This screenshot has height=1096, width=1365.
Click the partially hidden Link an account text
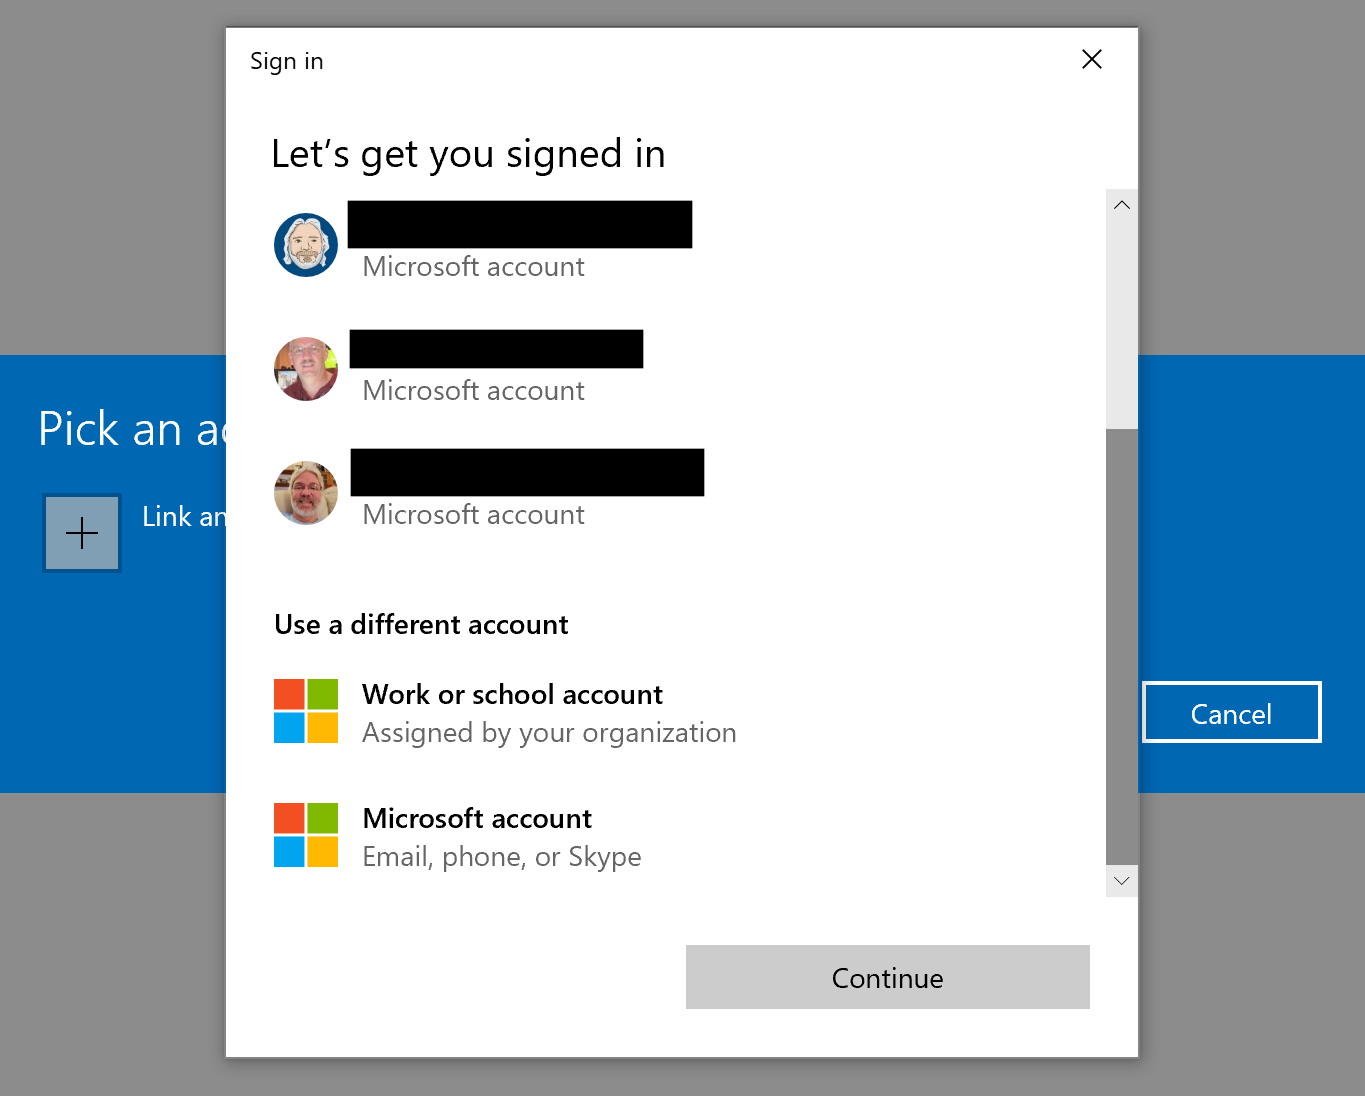click(x=184, y=517)
